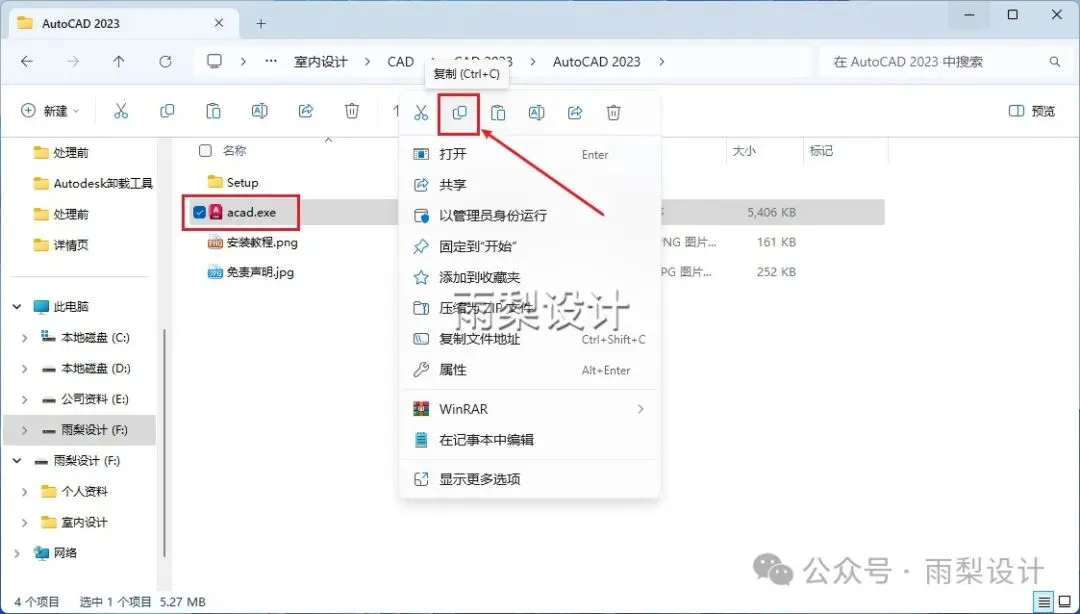
Task: Choose 以管理员身份运行 from context menu
Action: point(529,216)
